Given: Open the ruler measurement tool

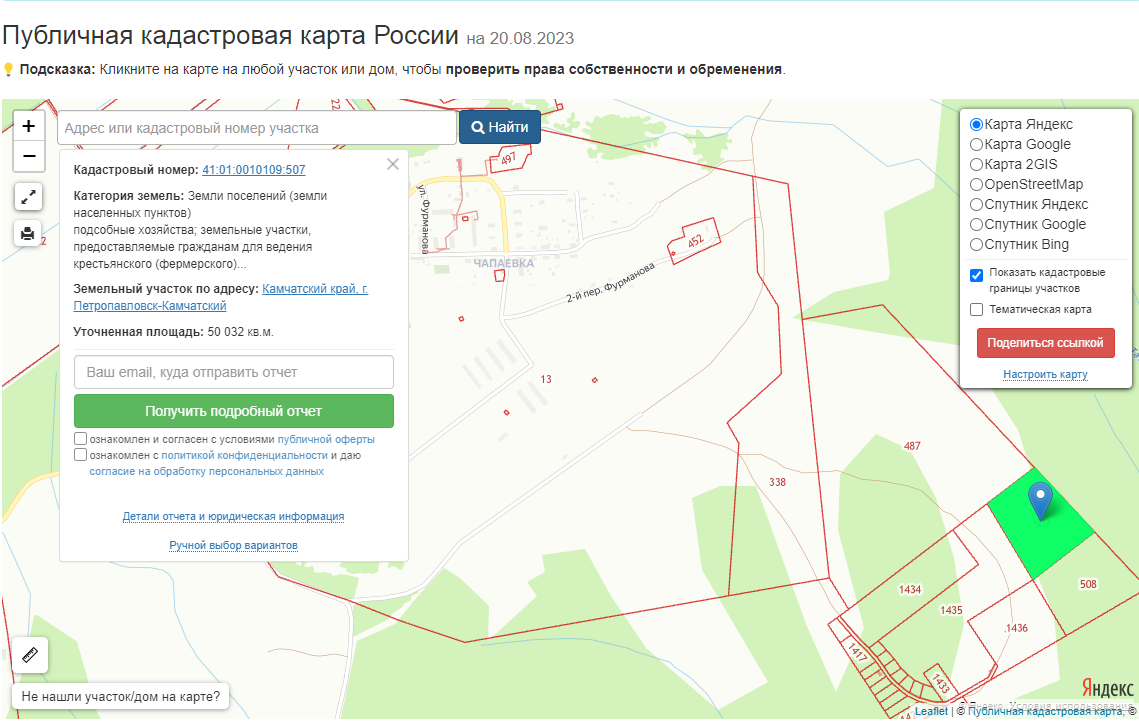Looking at the screenshot, I should 30,655.
